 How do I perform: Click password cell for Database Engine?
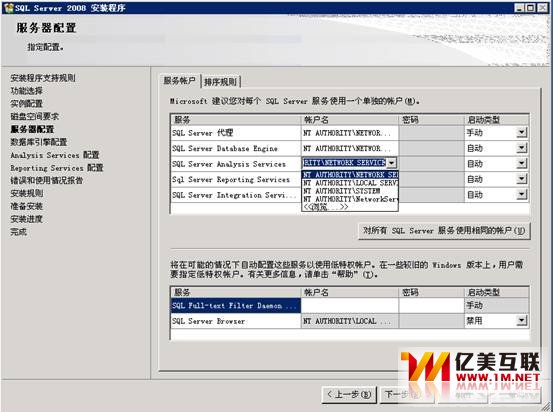(432, 149)
